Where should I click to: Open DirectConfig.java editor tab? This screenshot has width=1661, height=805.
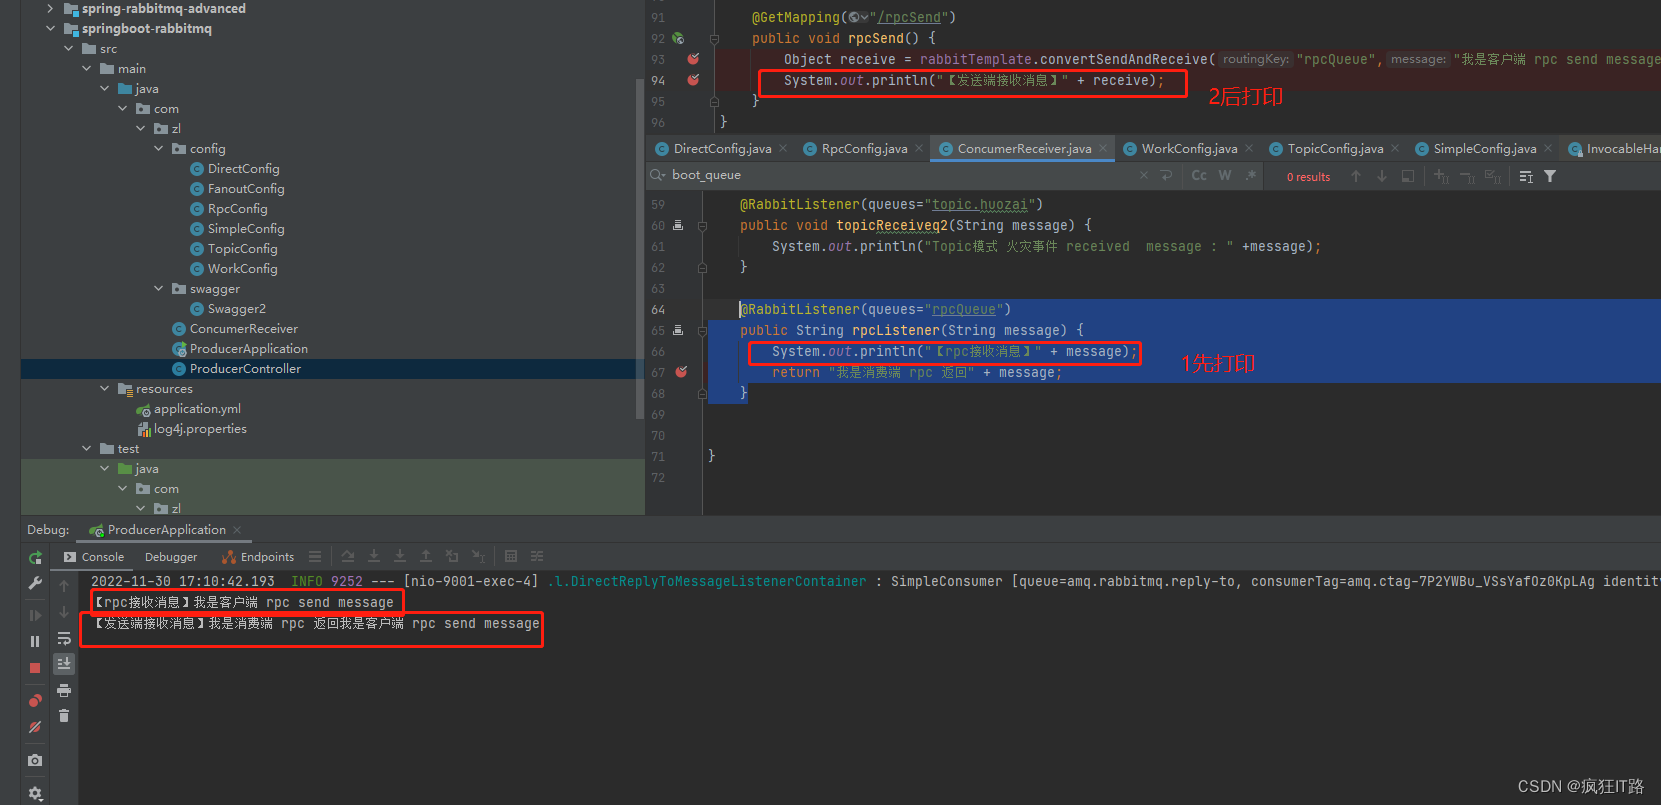coord(721,149)
